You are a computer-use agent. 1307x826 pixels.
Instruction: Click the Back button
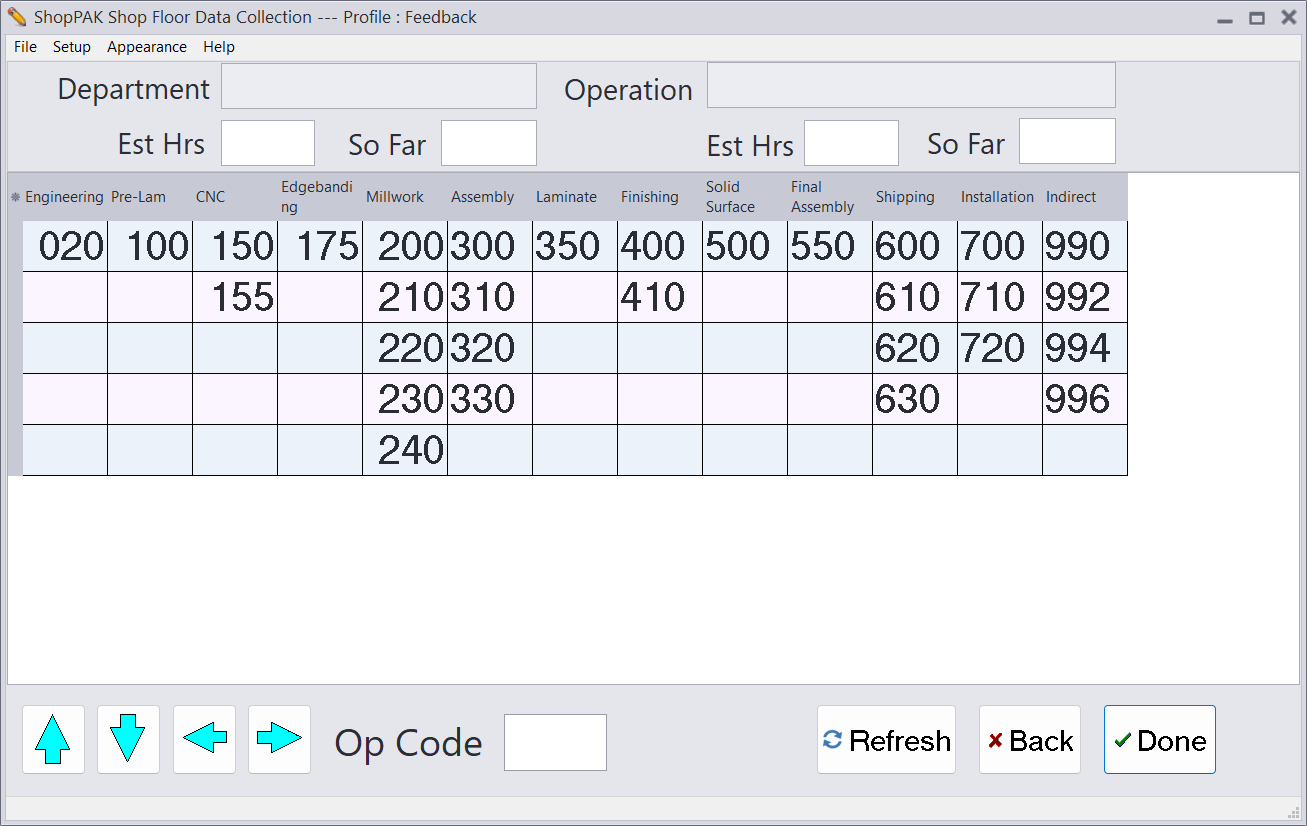click(x=1029, y=740)
